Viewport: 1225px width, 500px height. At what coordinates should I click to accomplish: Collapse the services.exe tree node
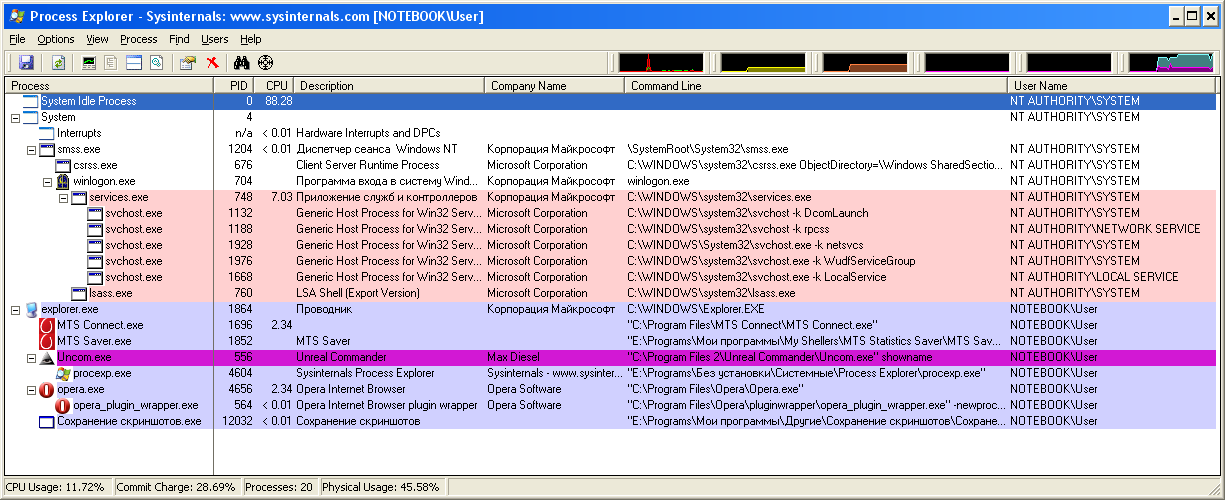click(x=63, y=198)
